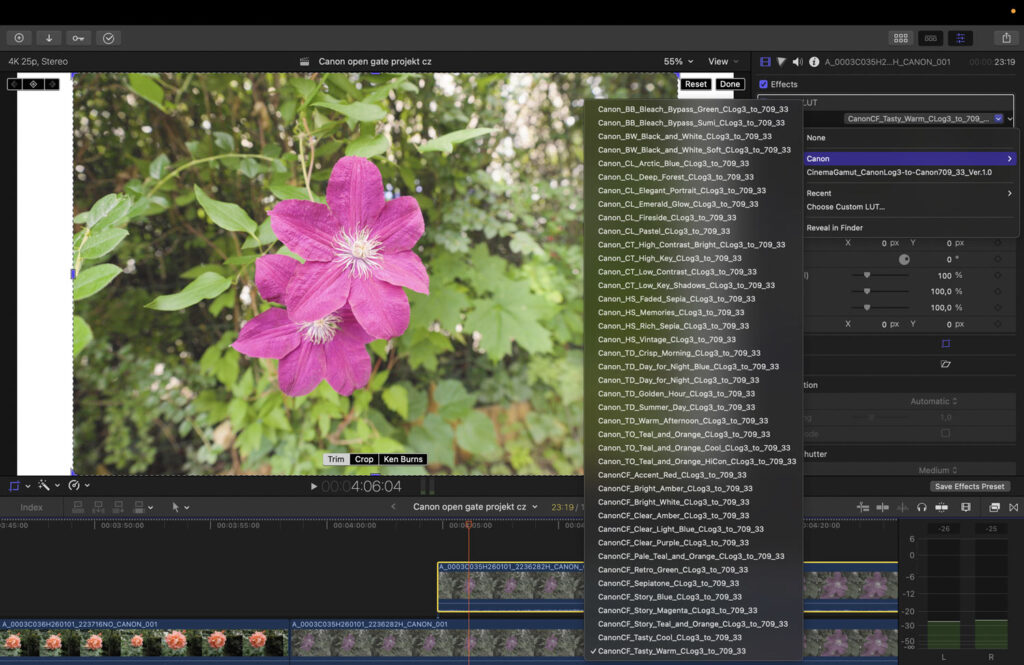Select the Canon submenu item
This screenshot has width=1024, height=665.
click(x=910, y=159)
